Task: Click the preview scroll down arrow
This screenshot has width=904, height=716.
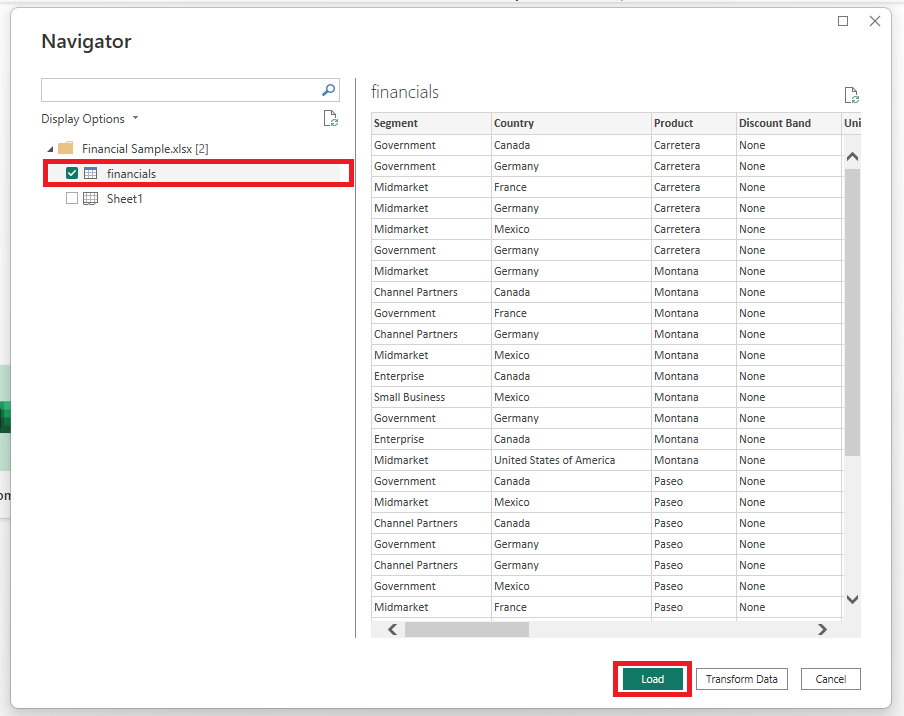Action: [x=852, y=600]
